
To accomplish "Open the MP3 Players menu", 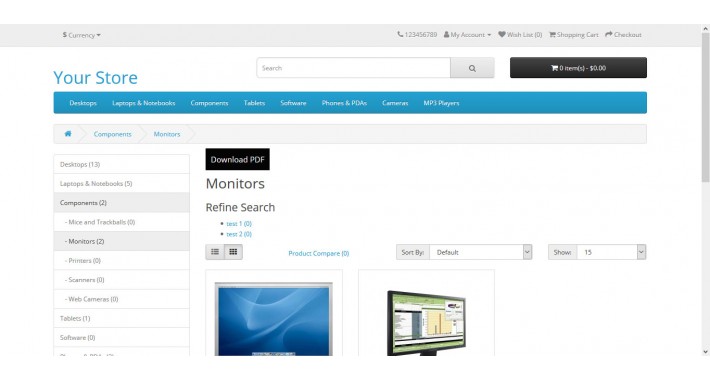I will tap(441, 103).
